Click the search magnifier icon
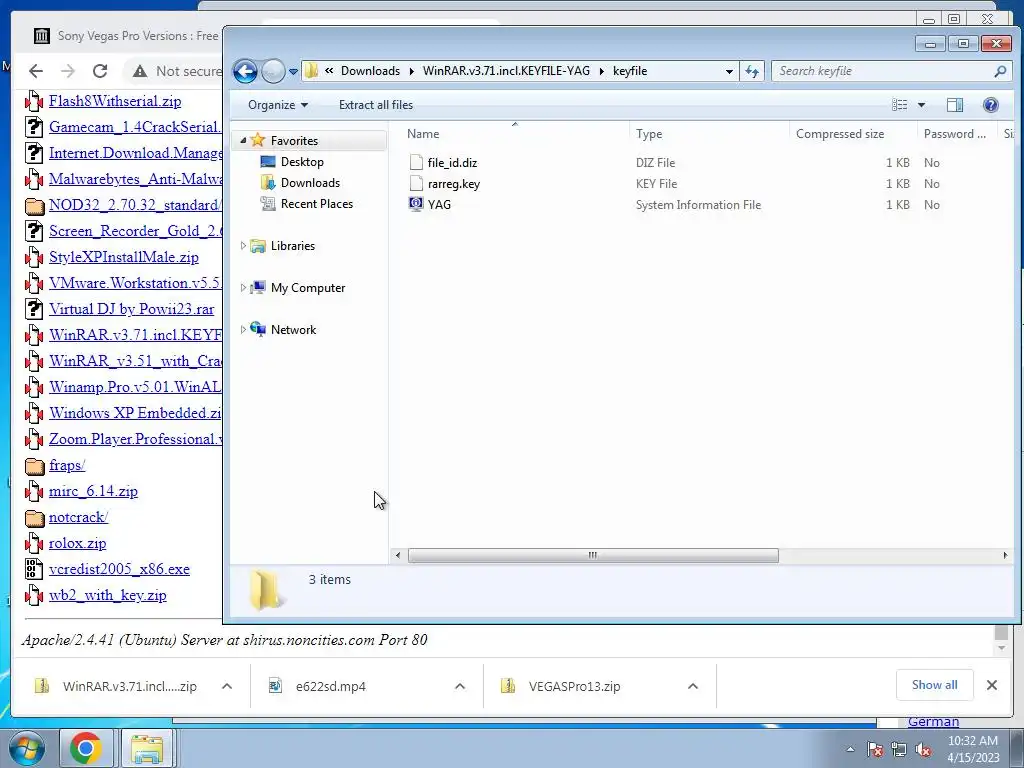Screen dimensions: 1024x768 1000,71
